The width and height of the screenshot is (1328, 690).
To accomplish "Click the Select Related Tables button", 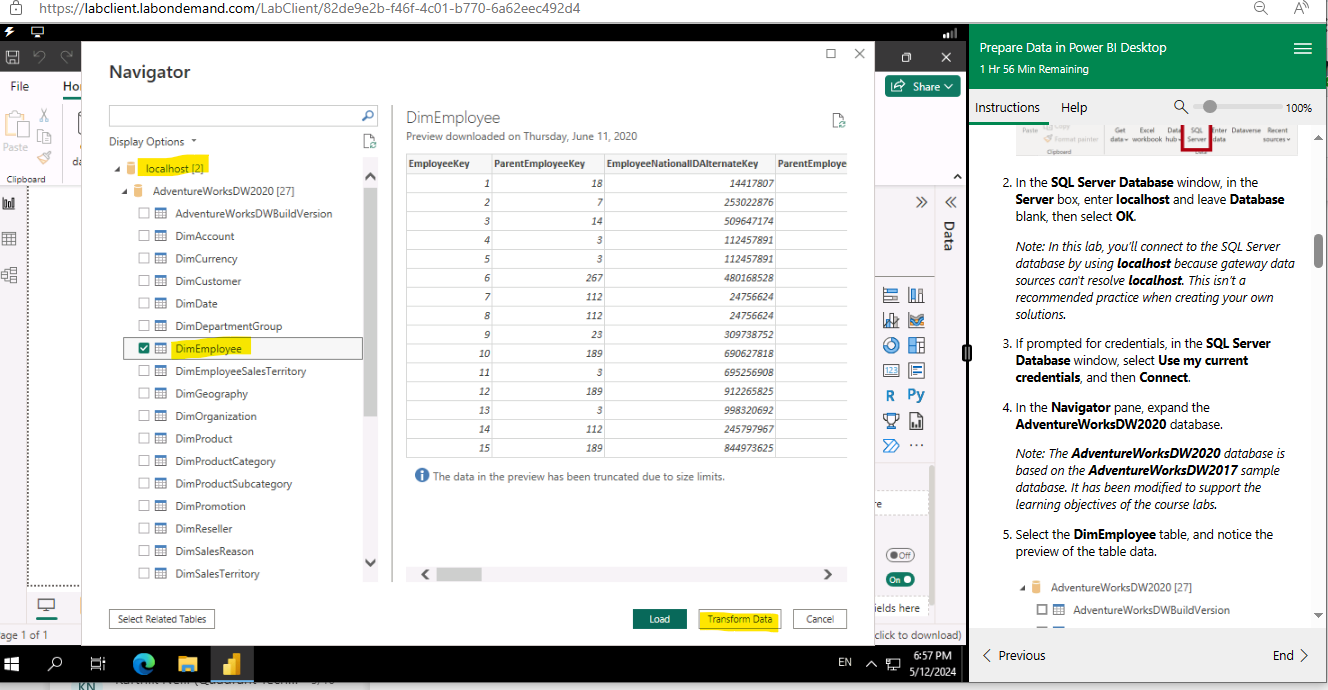I will tap(162, 619).
